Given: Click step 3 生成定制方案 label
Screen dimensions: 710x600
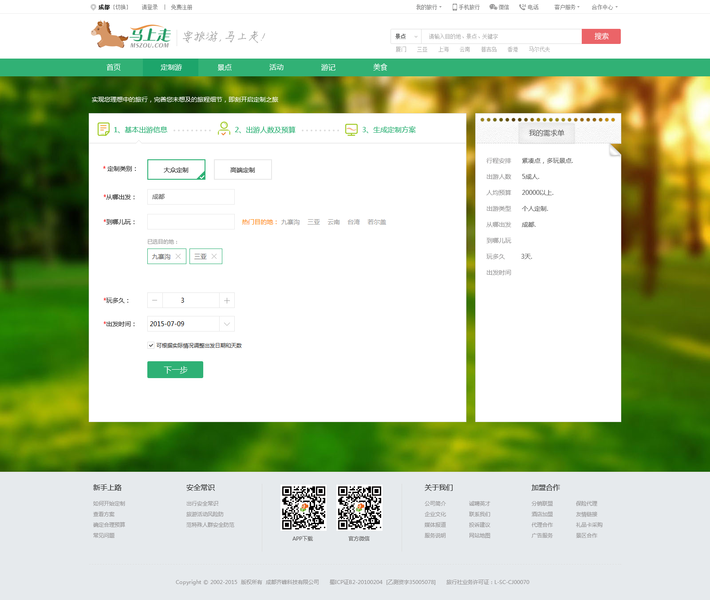Looking at the screenshot, I should tap(389, 130).
